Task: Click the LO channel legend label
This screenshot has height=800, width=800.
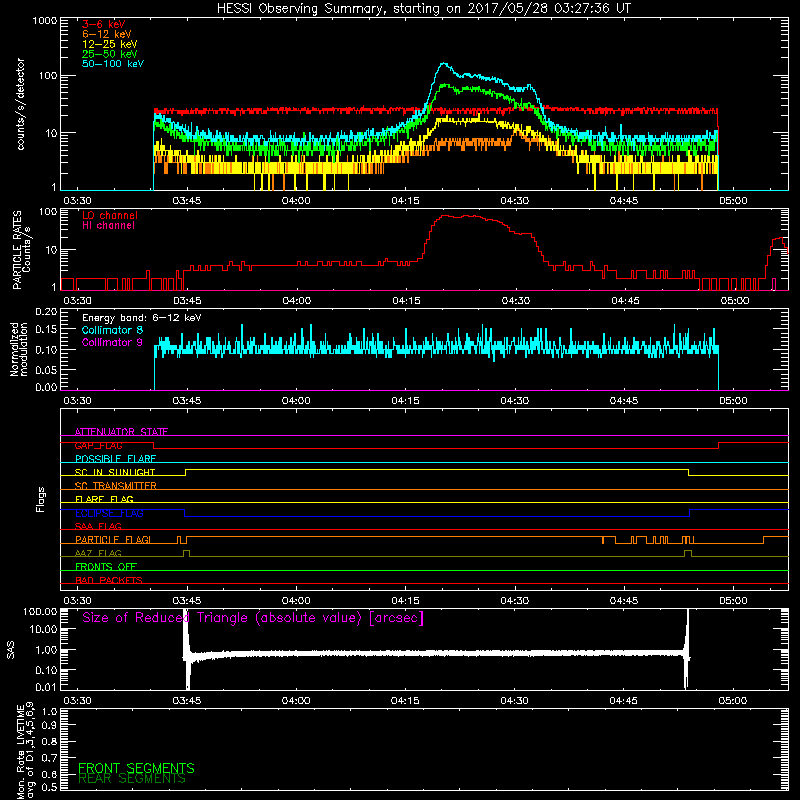Action: 110,215
